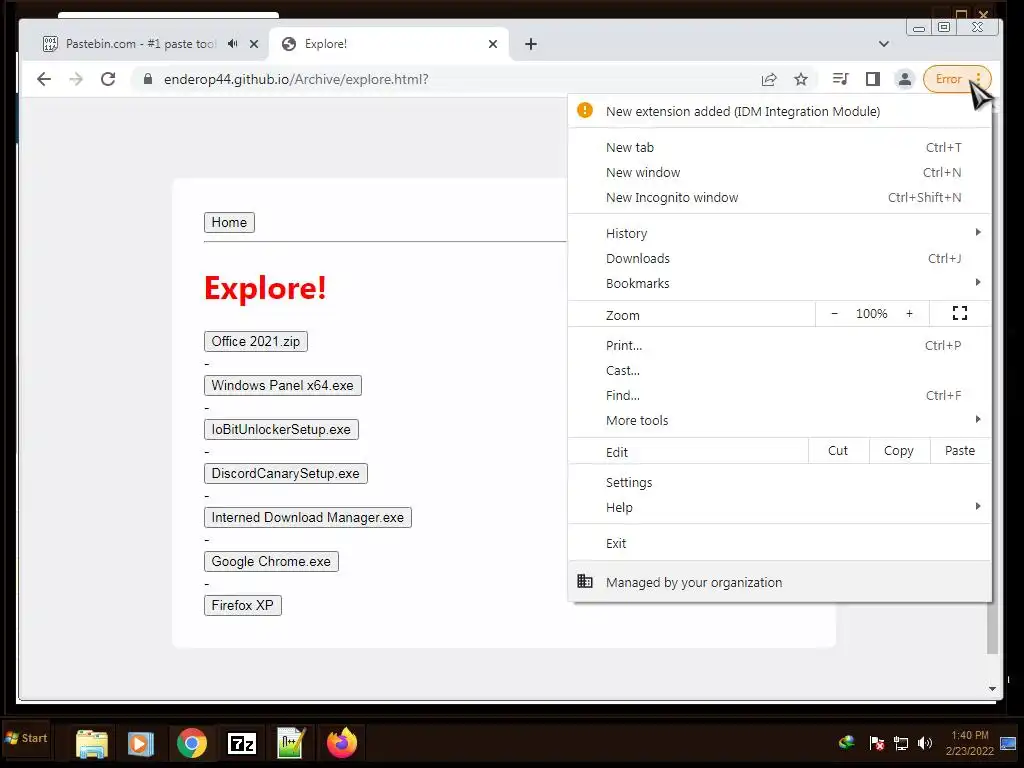Select the Explore! tab
The height and width of the screenshot is (768, 1024).
point(389,44)
